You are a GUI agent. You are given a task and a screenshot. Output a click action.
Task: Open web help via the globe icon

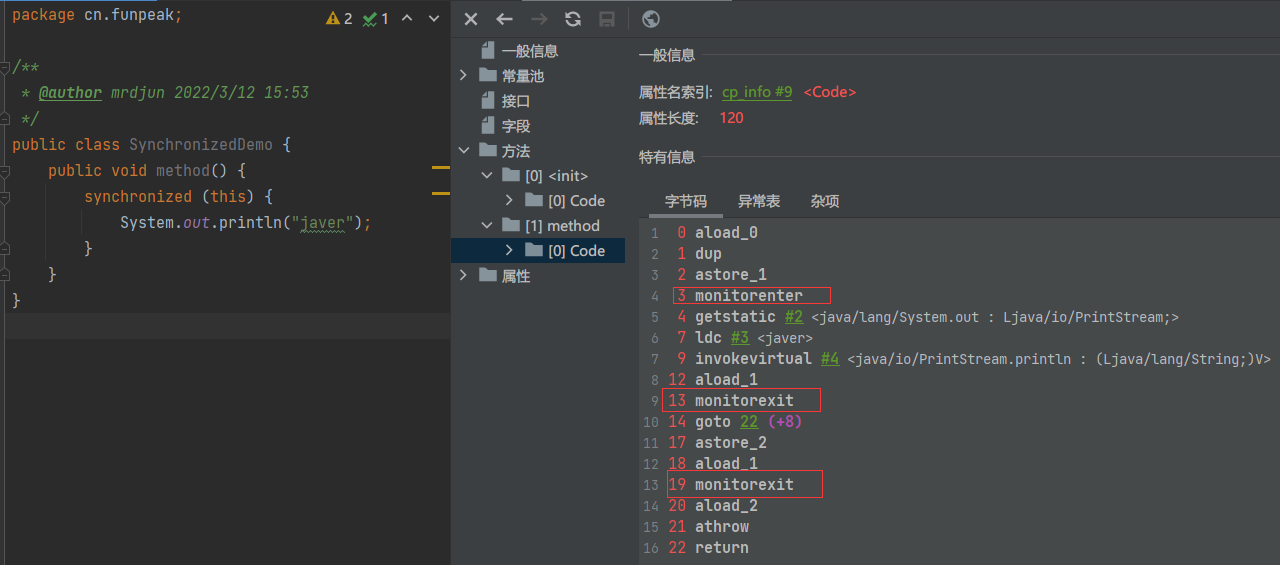650,19
